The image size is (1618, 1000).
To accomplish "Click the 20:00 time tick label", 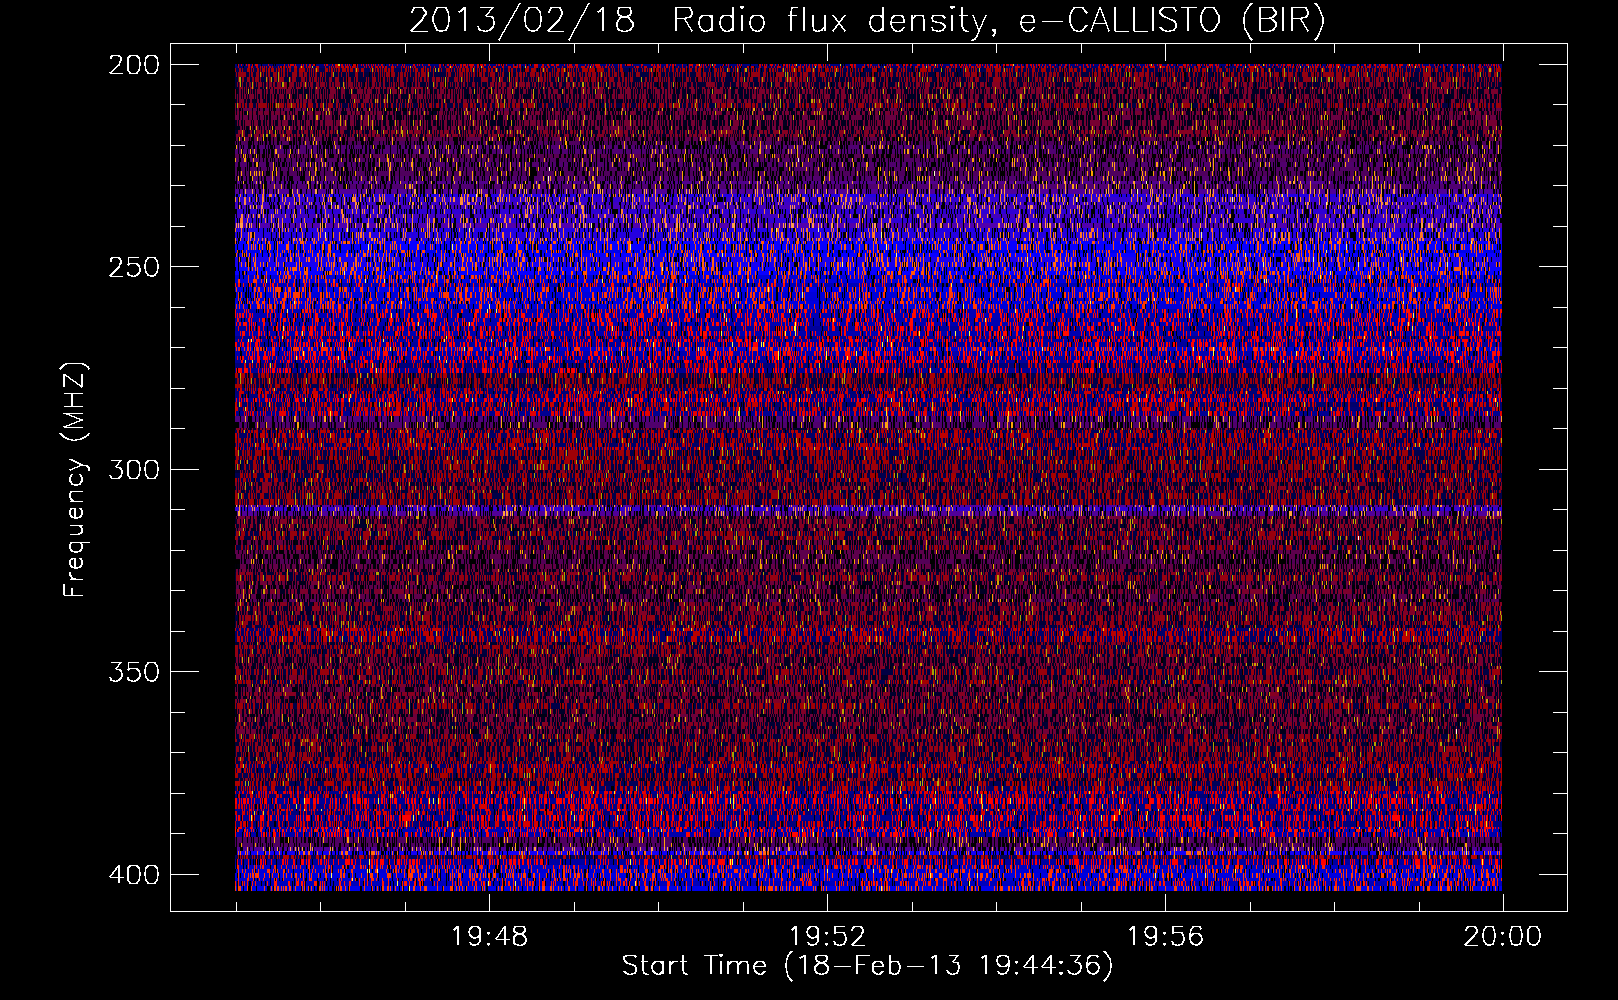I will 1502,937.
